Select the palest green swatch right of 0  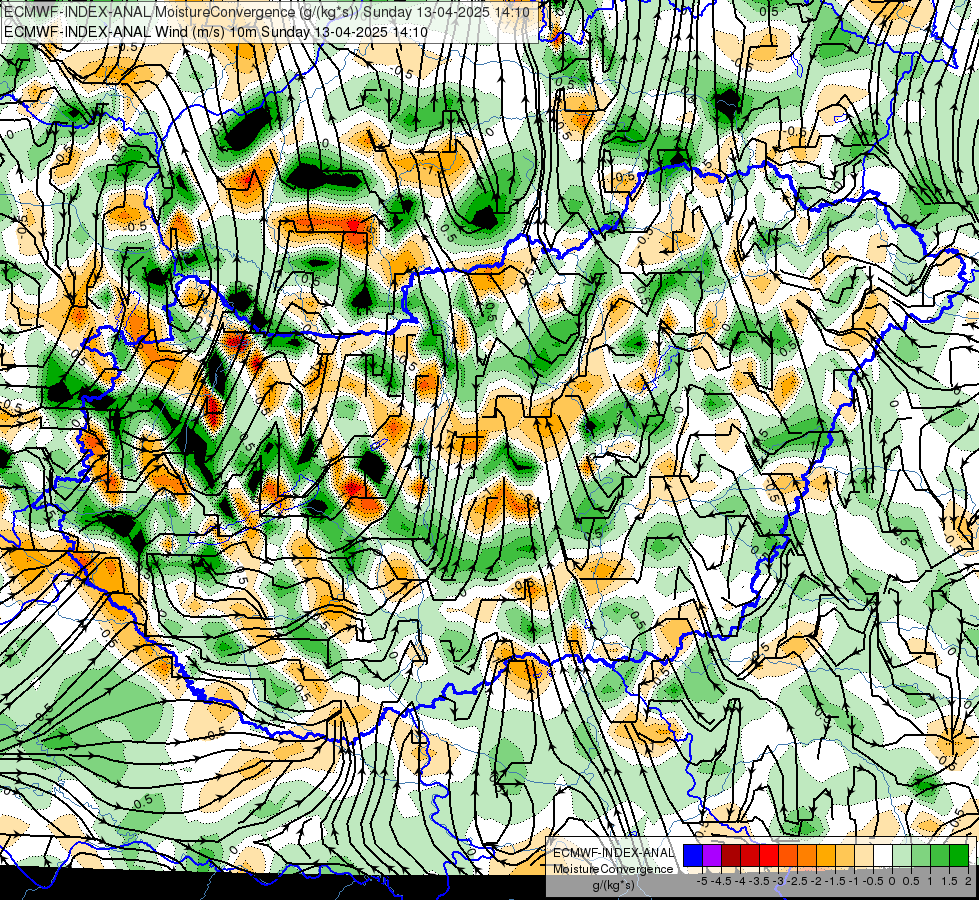902,856
